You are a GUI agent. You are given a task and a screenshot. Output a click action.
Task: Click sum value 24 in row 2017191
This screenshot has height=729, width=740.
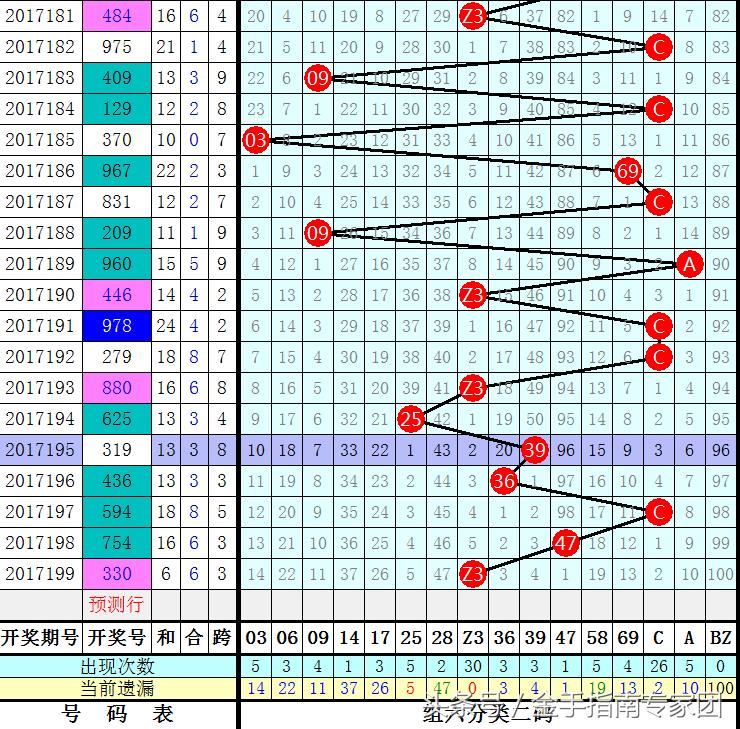(x=166, y=326)
